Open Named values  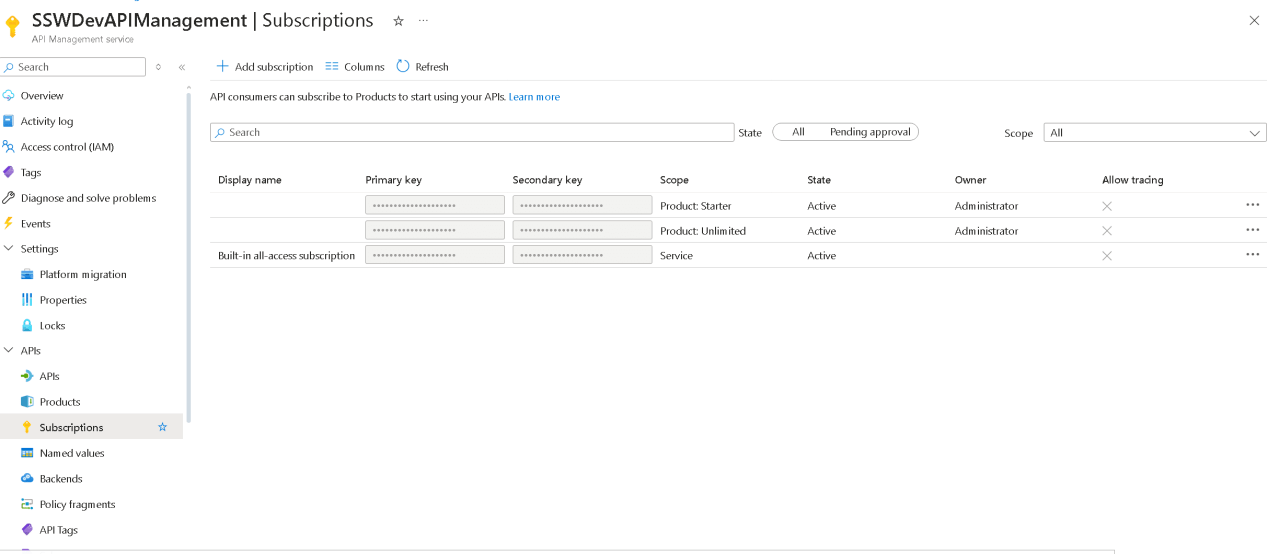point(72,453)
